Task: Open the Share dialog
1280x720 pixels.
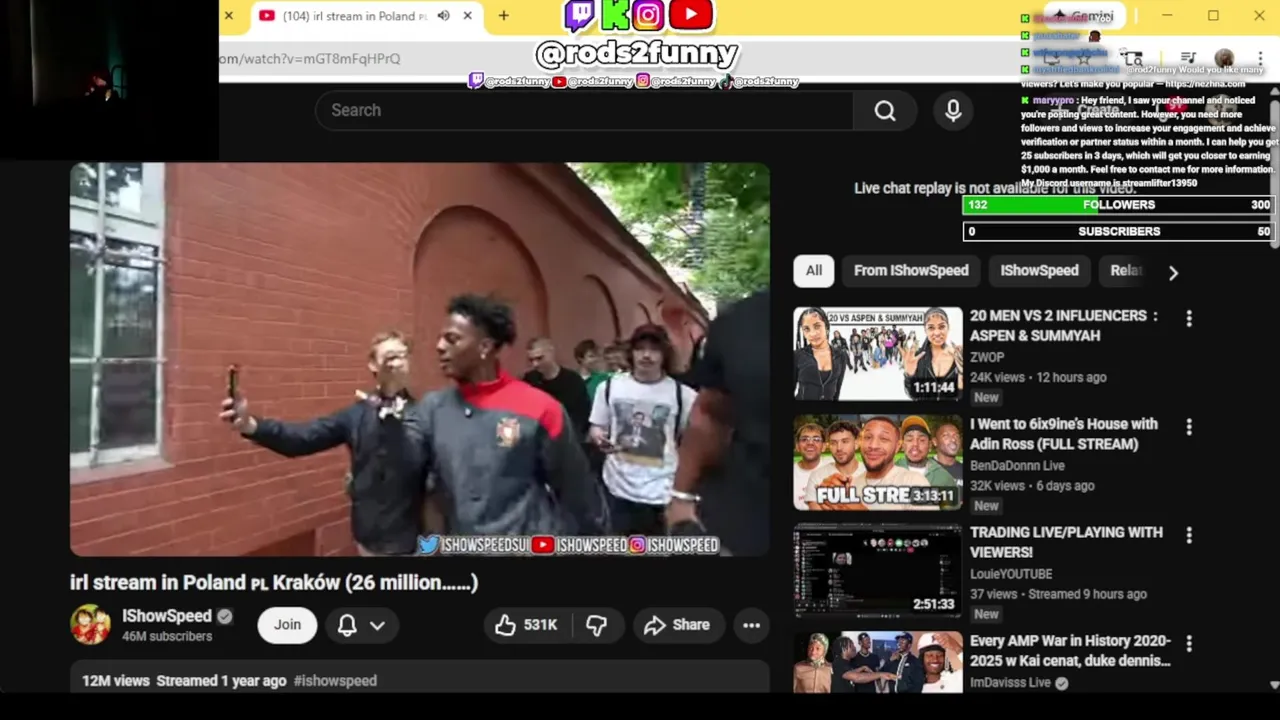Action: click(x=677, y=625)
